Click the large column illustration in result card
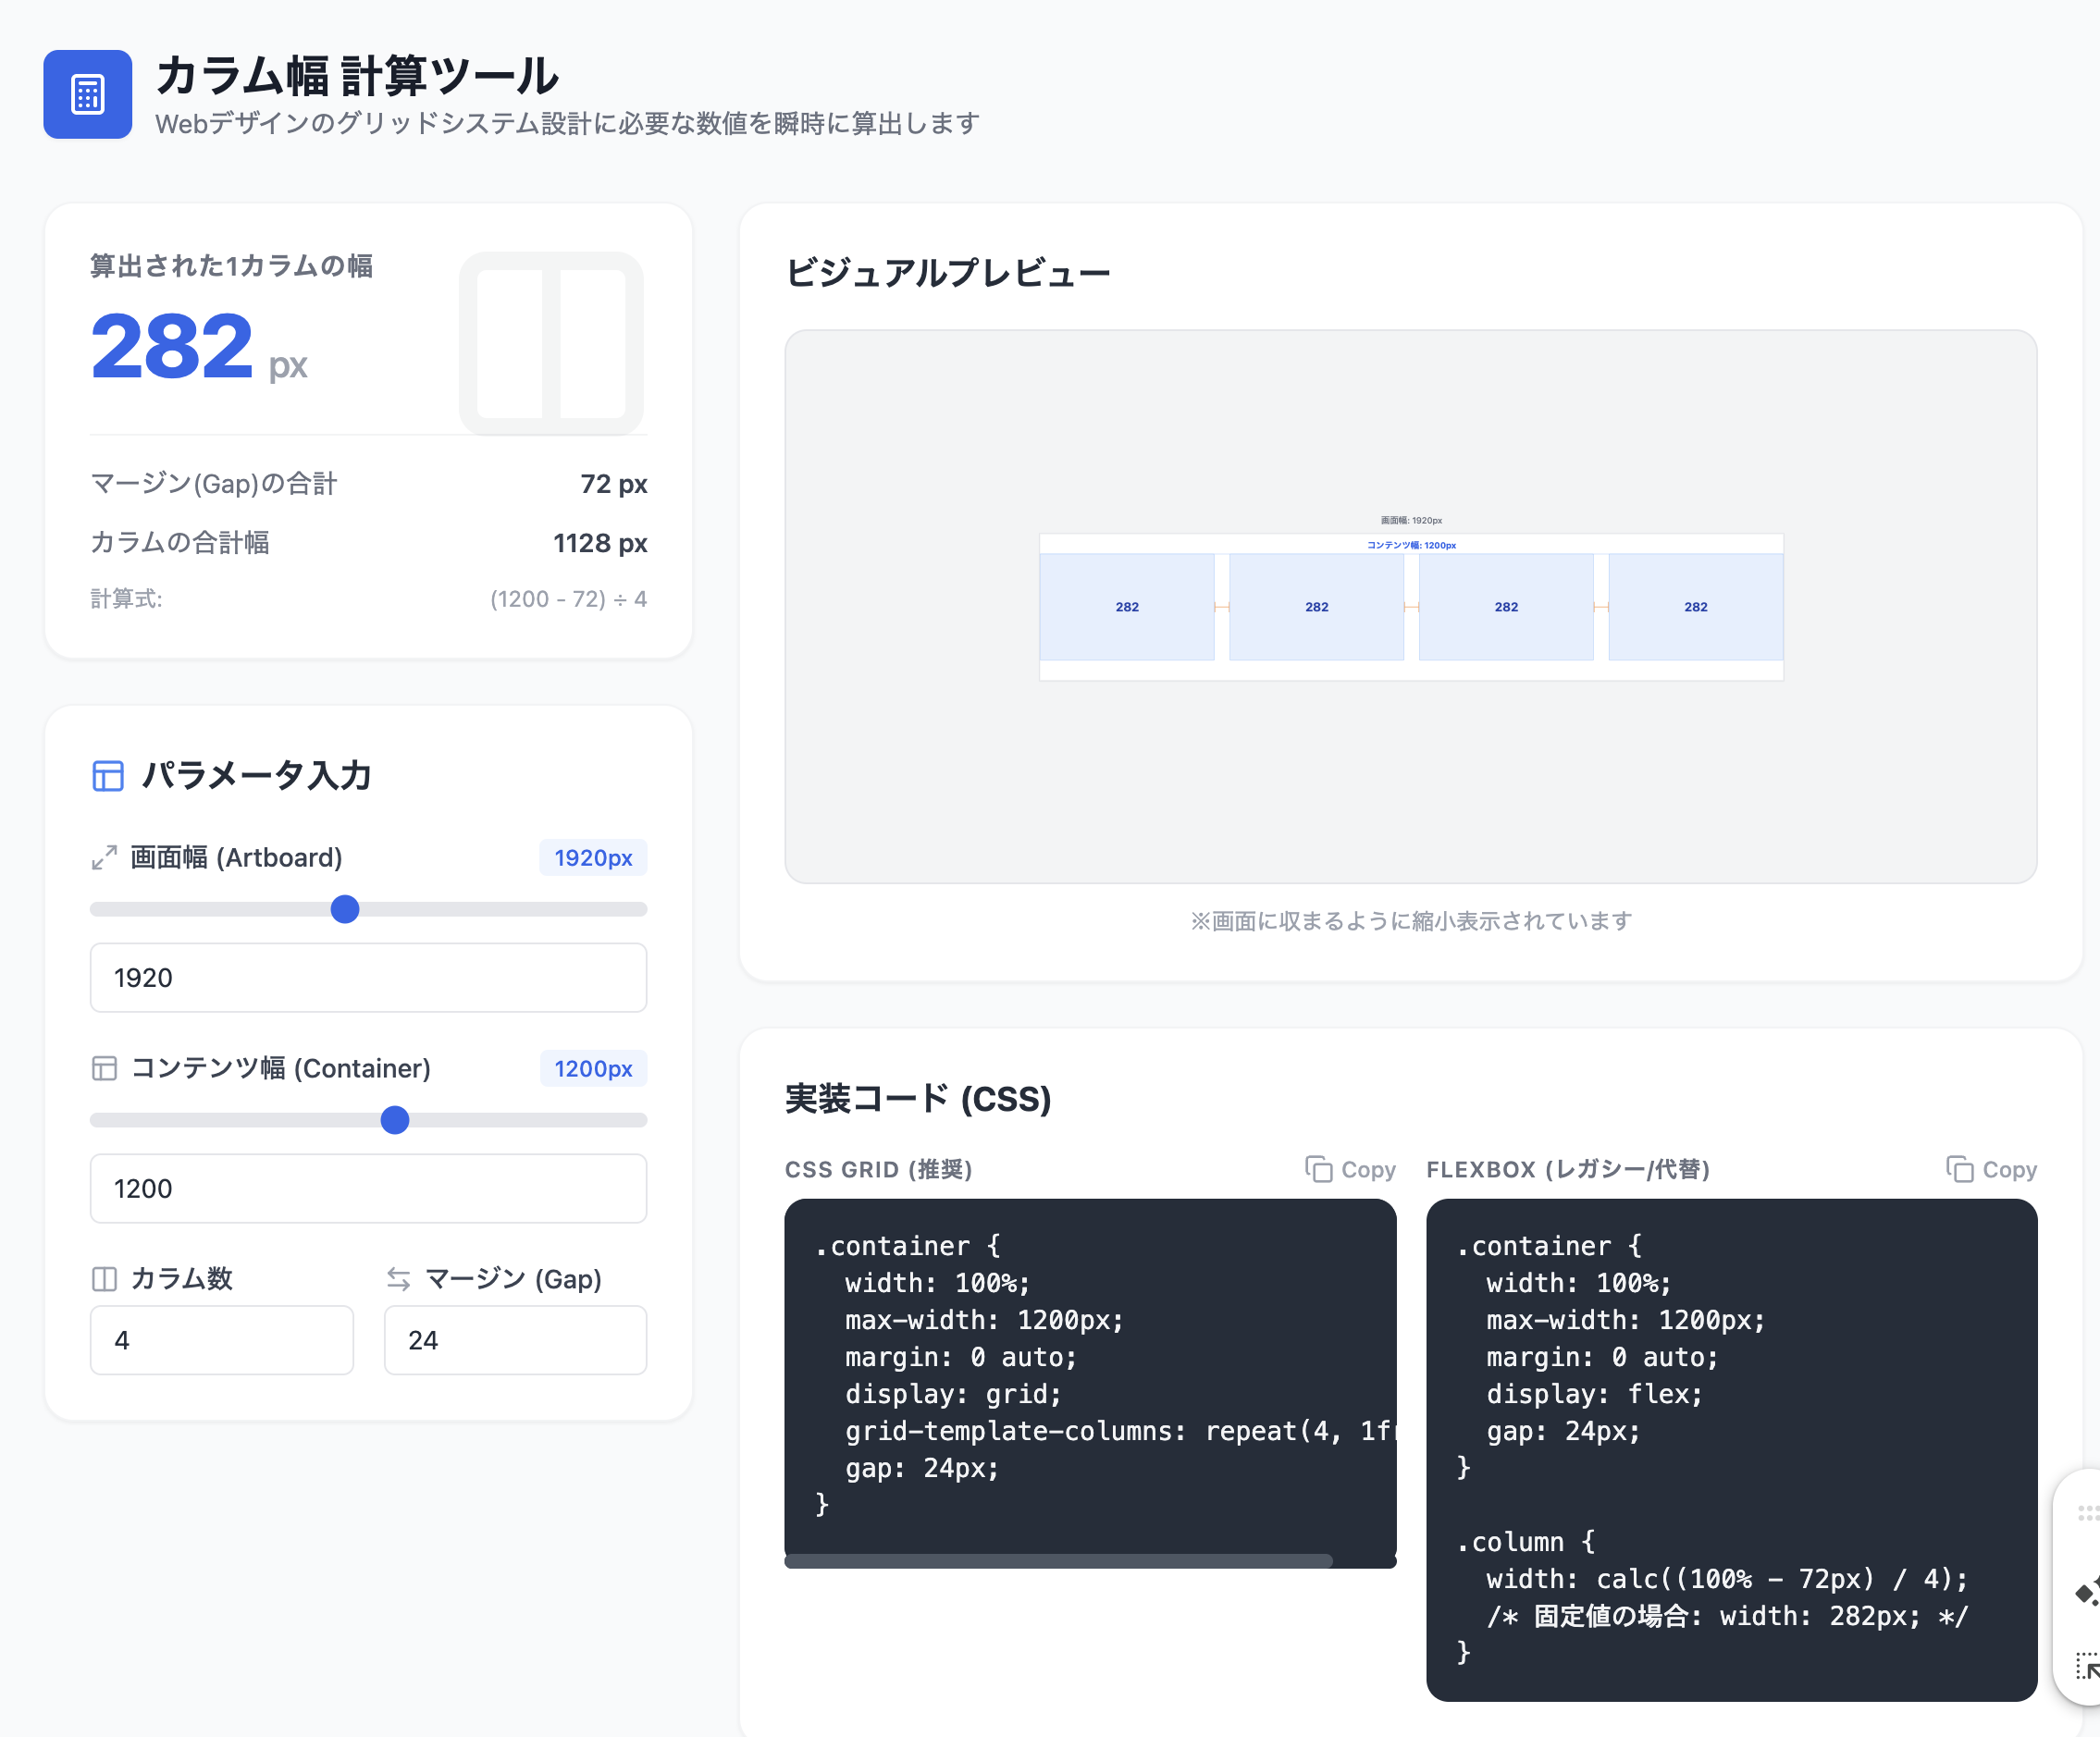The width and height of the screenshot is (2100, 1737). point(551,343)
